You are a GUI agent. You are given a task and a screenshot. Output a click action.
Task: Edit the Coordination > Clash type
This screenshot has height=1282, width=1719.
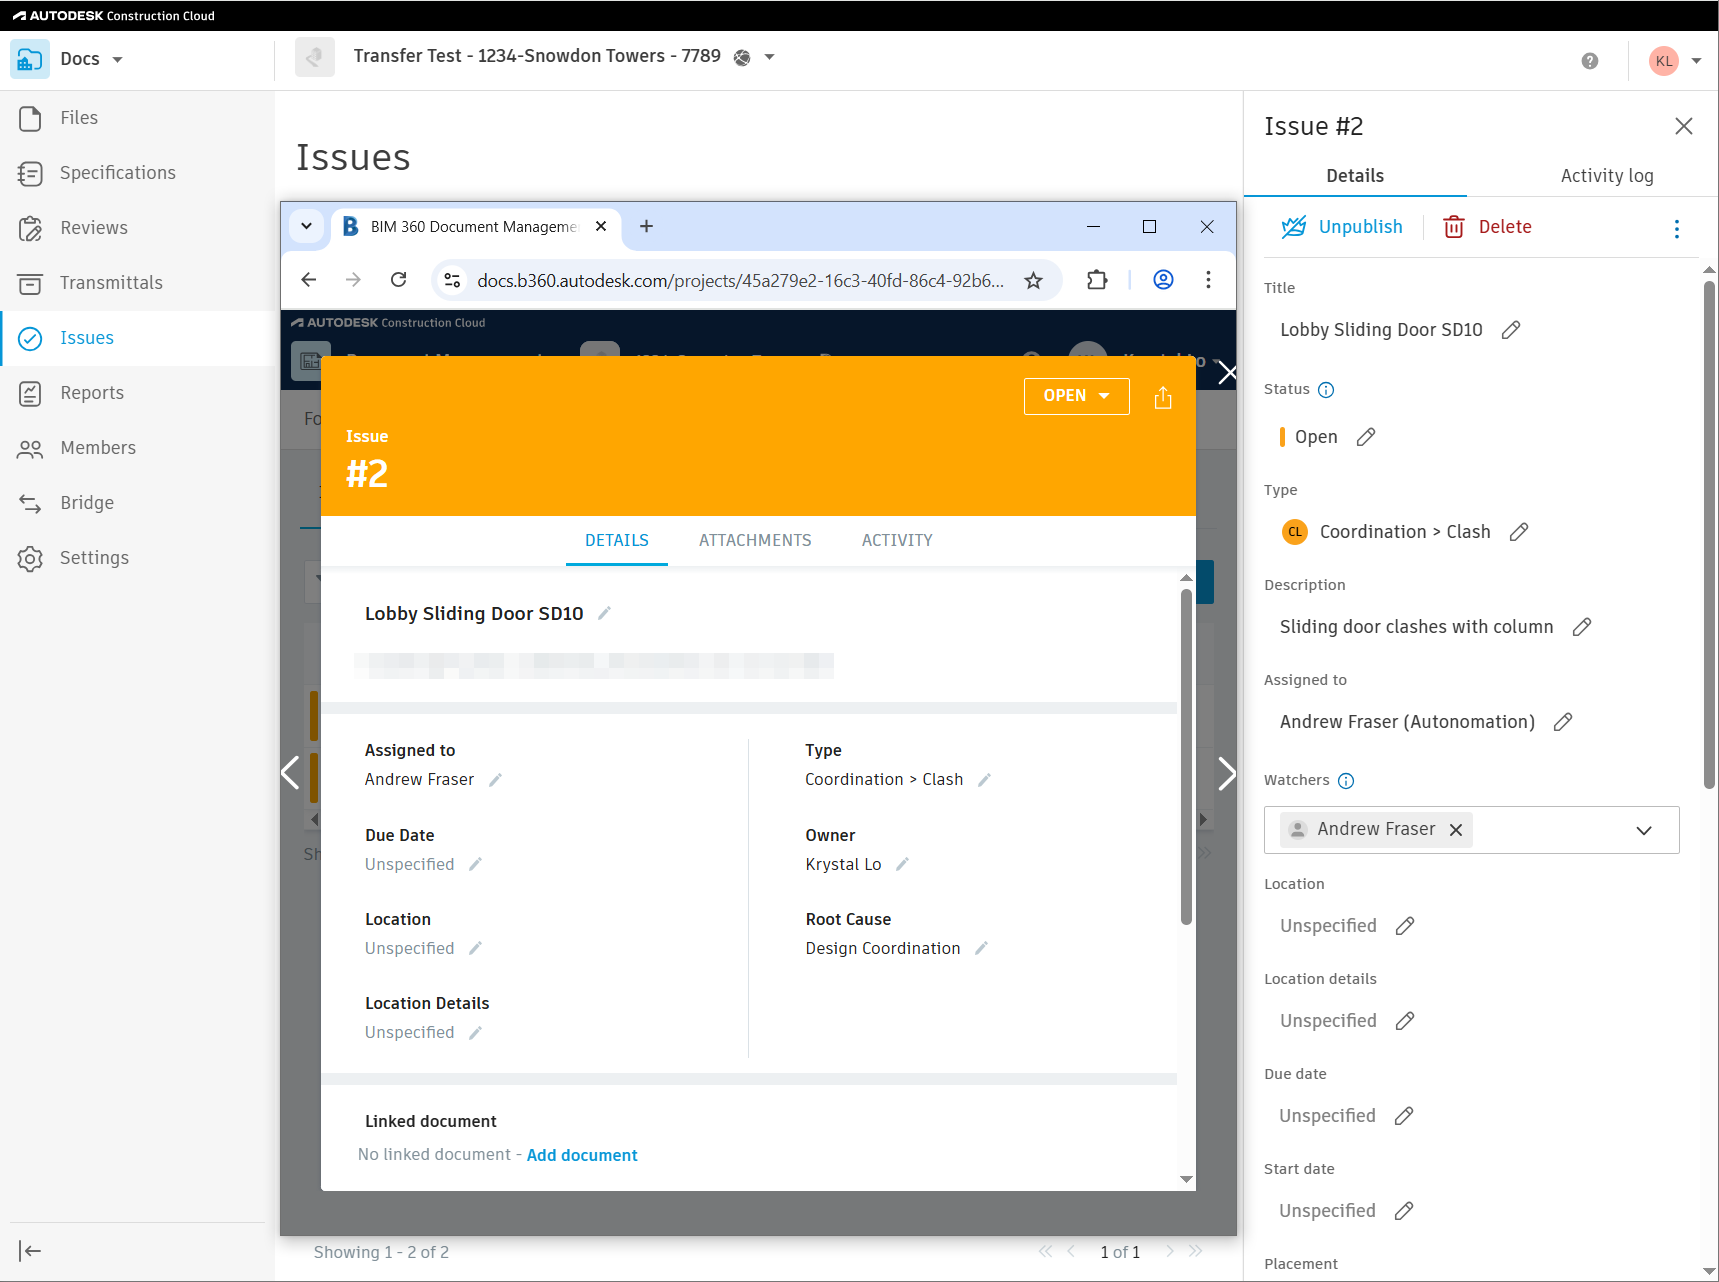pos(1519,532)
